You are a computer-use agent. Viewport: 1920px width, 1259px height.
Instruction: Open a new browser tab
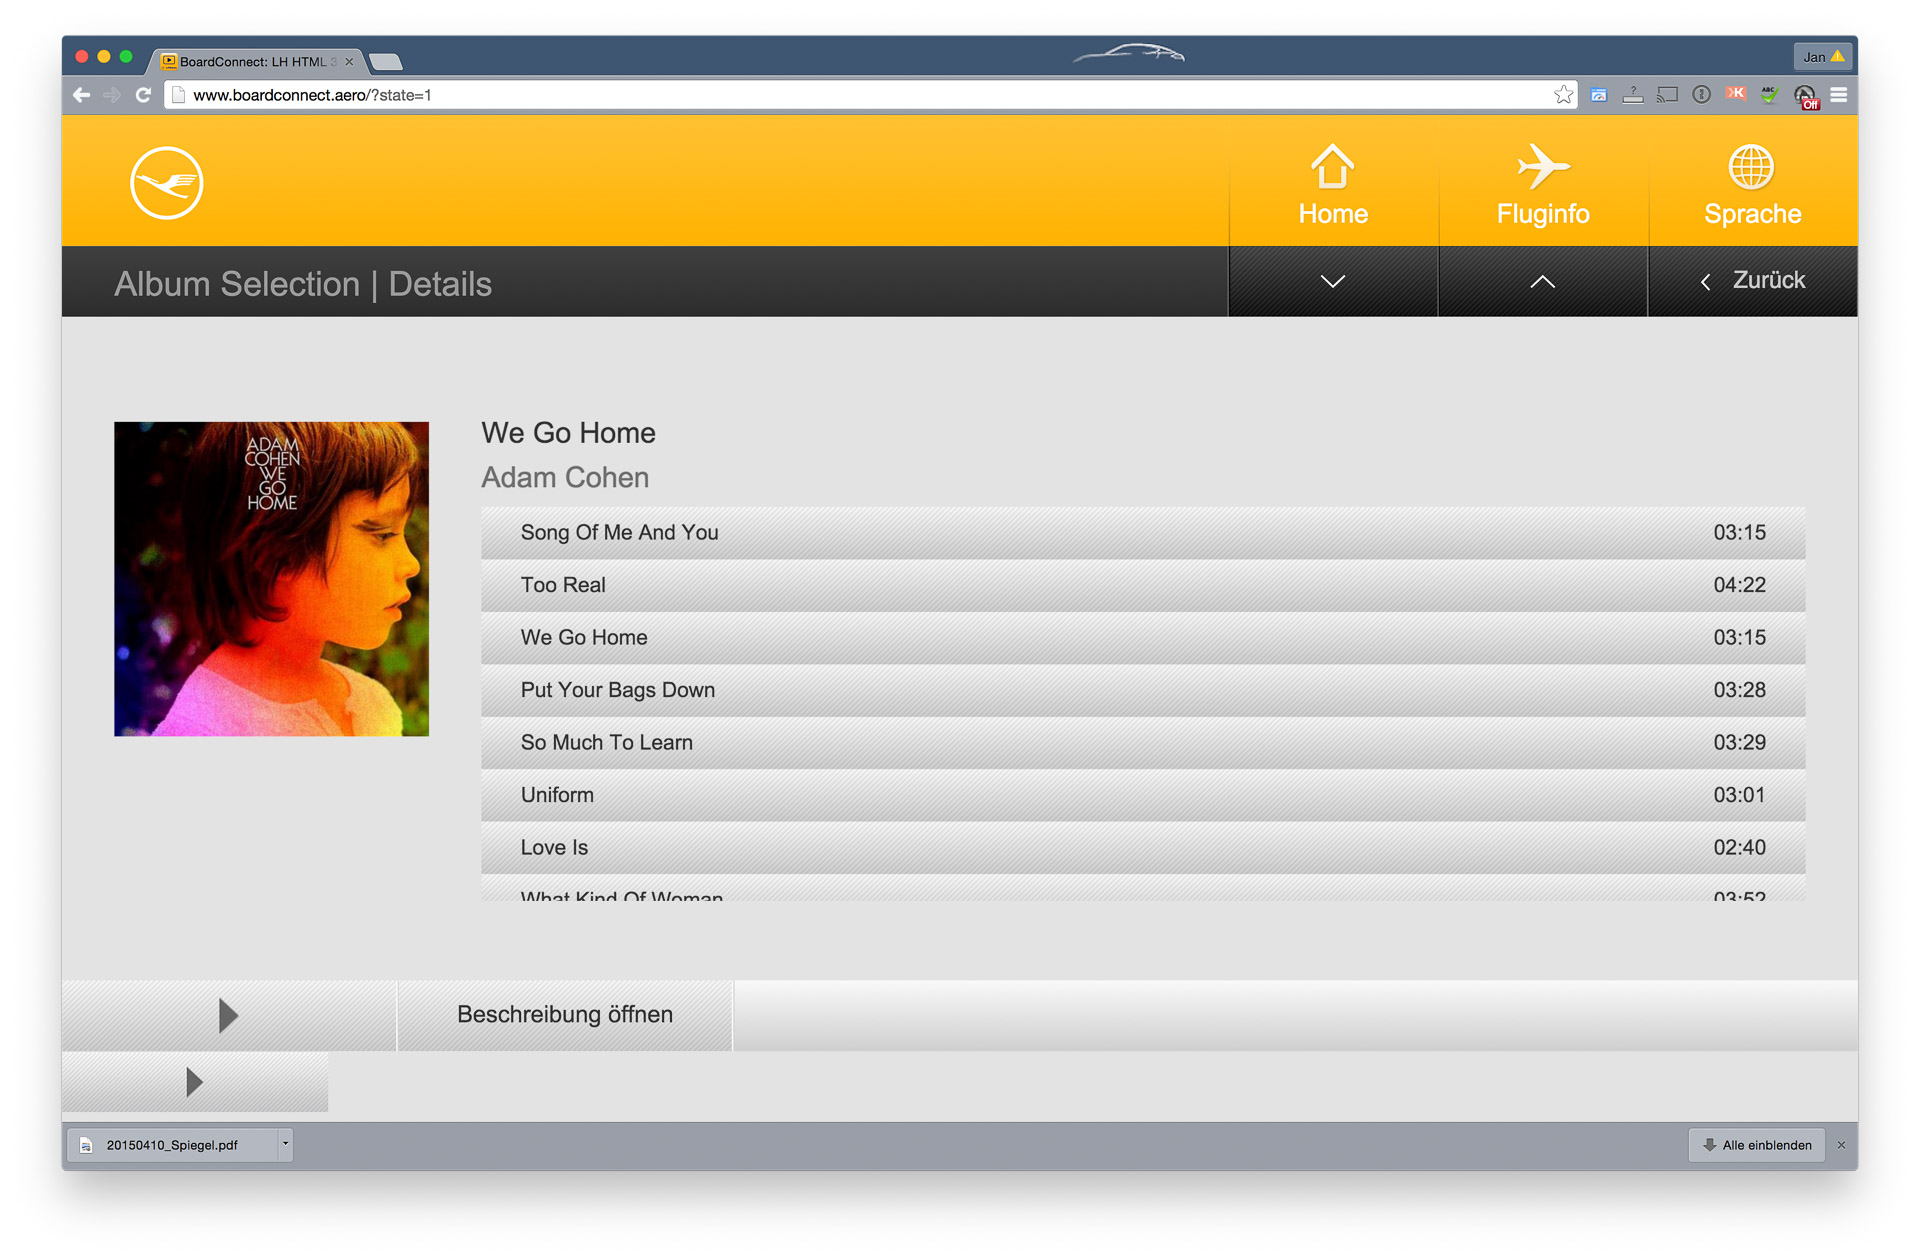pos(386,62)
